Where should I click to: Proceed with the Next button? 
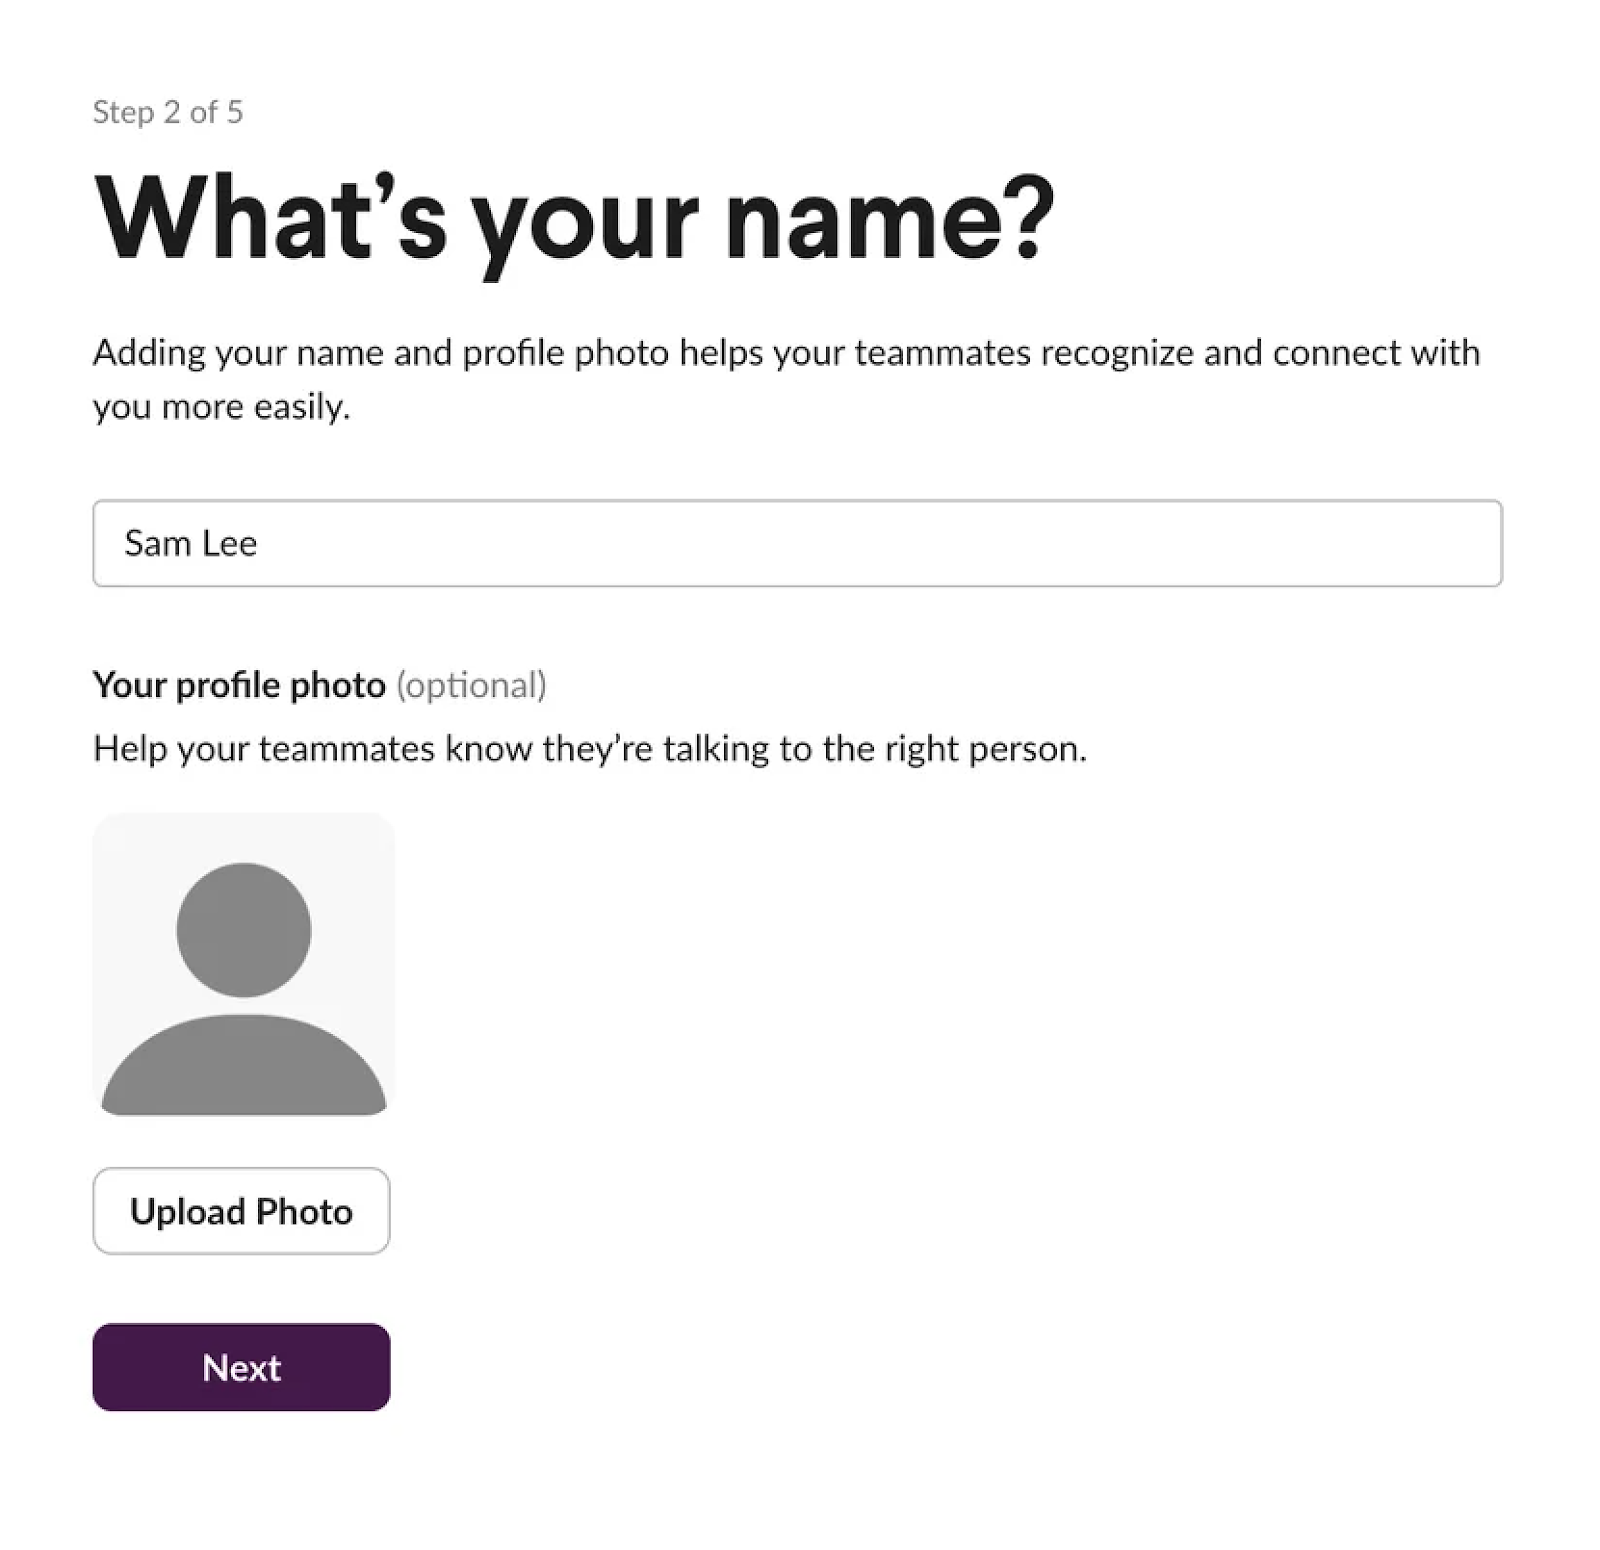tap(241, 1367)
